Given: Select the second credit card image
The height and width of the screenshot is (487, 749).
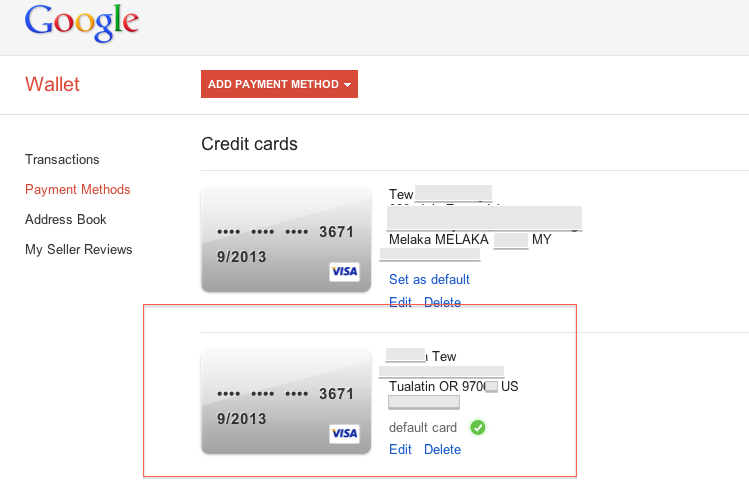Looking at the screenshot, I should [286, 401].
